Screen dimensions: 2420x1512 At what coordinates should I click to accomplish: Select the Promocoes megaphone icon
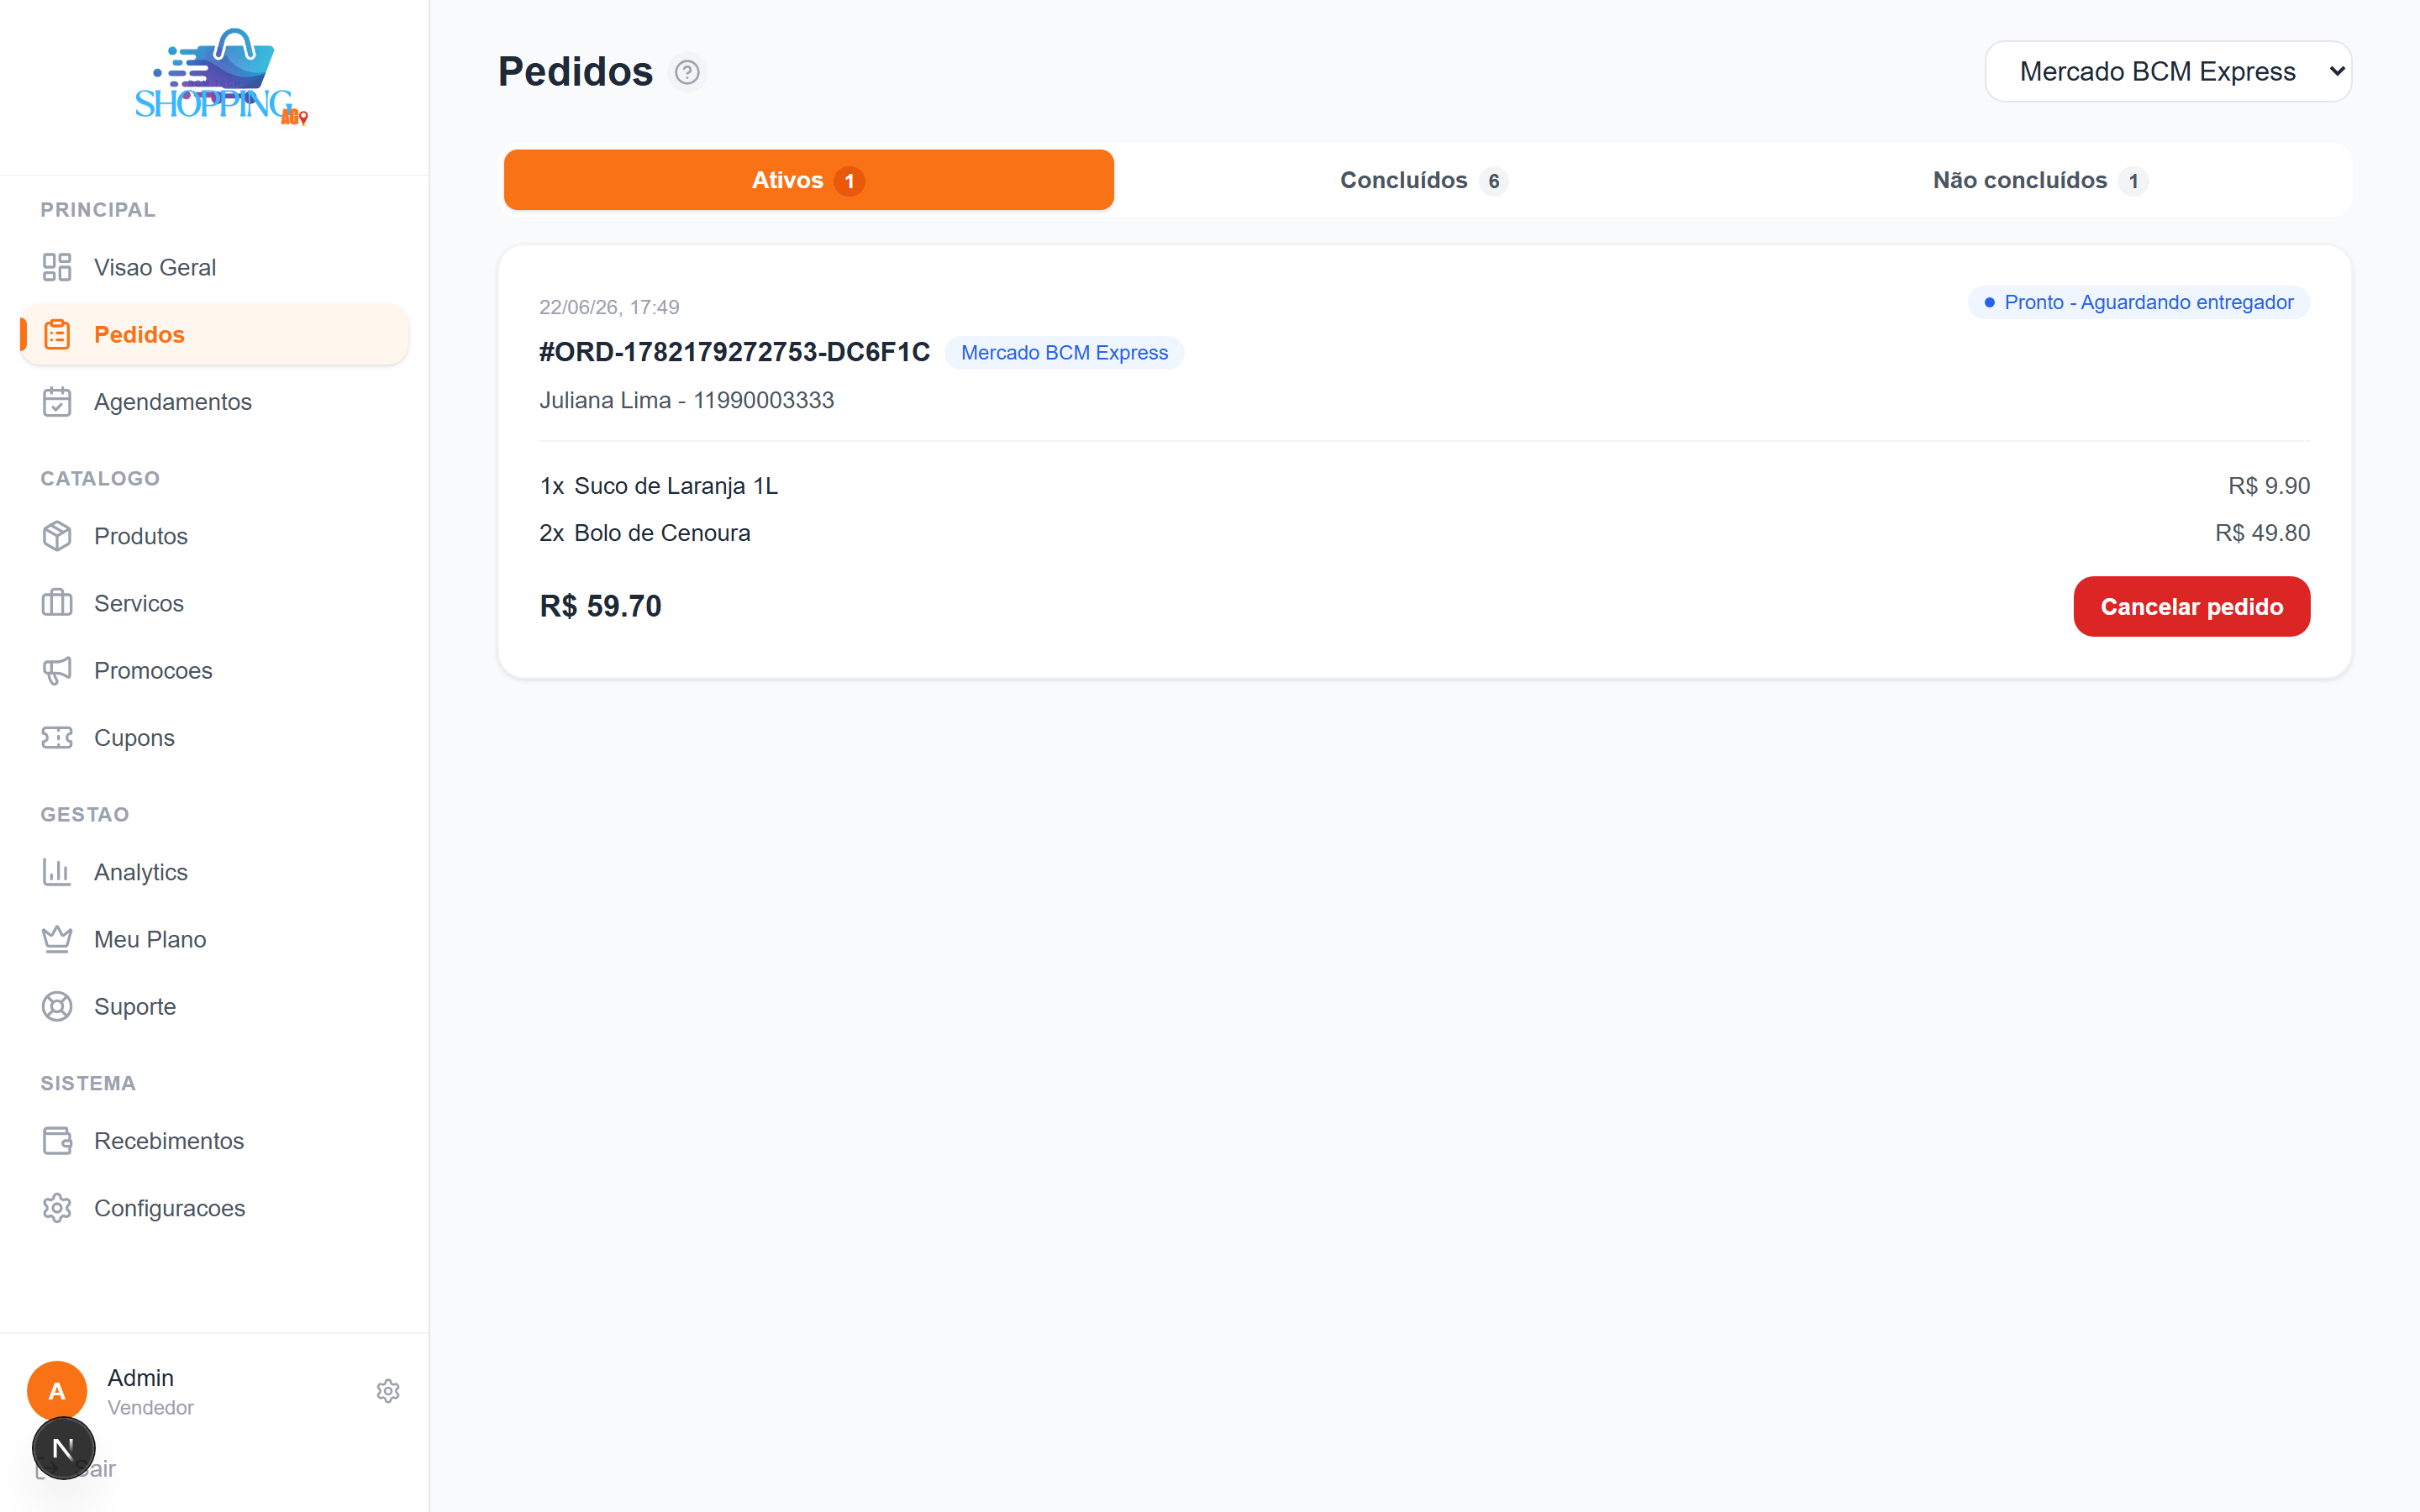57,670
